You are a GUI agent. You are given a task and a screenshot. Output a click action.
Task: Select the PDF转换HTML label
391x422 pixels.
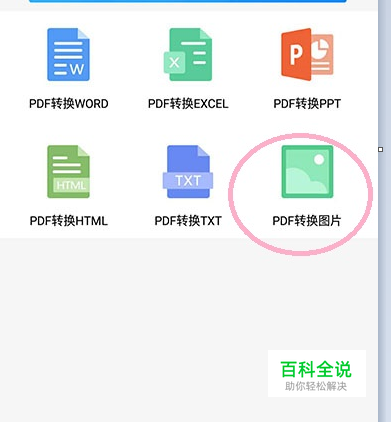pyautogui.click(x=69, y=221)
